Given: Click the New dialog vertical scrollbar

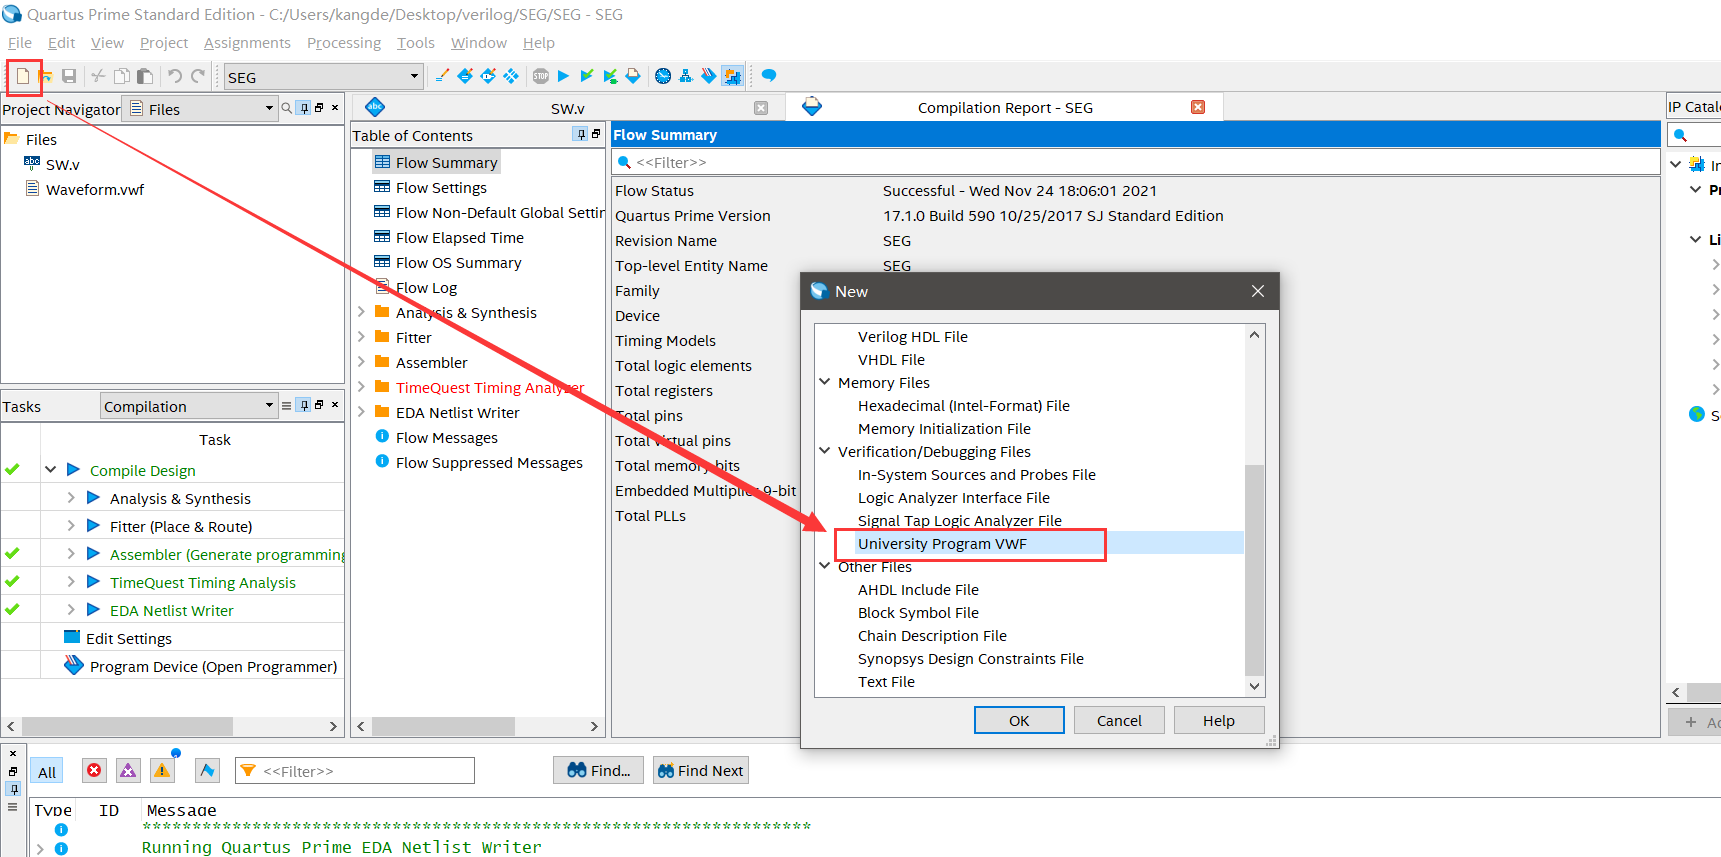Looking at the screenshot, I should (1254, 570).
